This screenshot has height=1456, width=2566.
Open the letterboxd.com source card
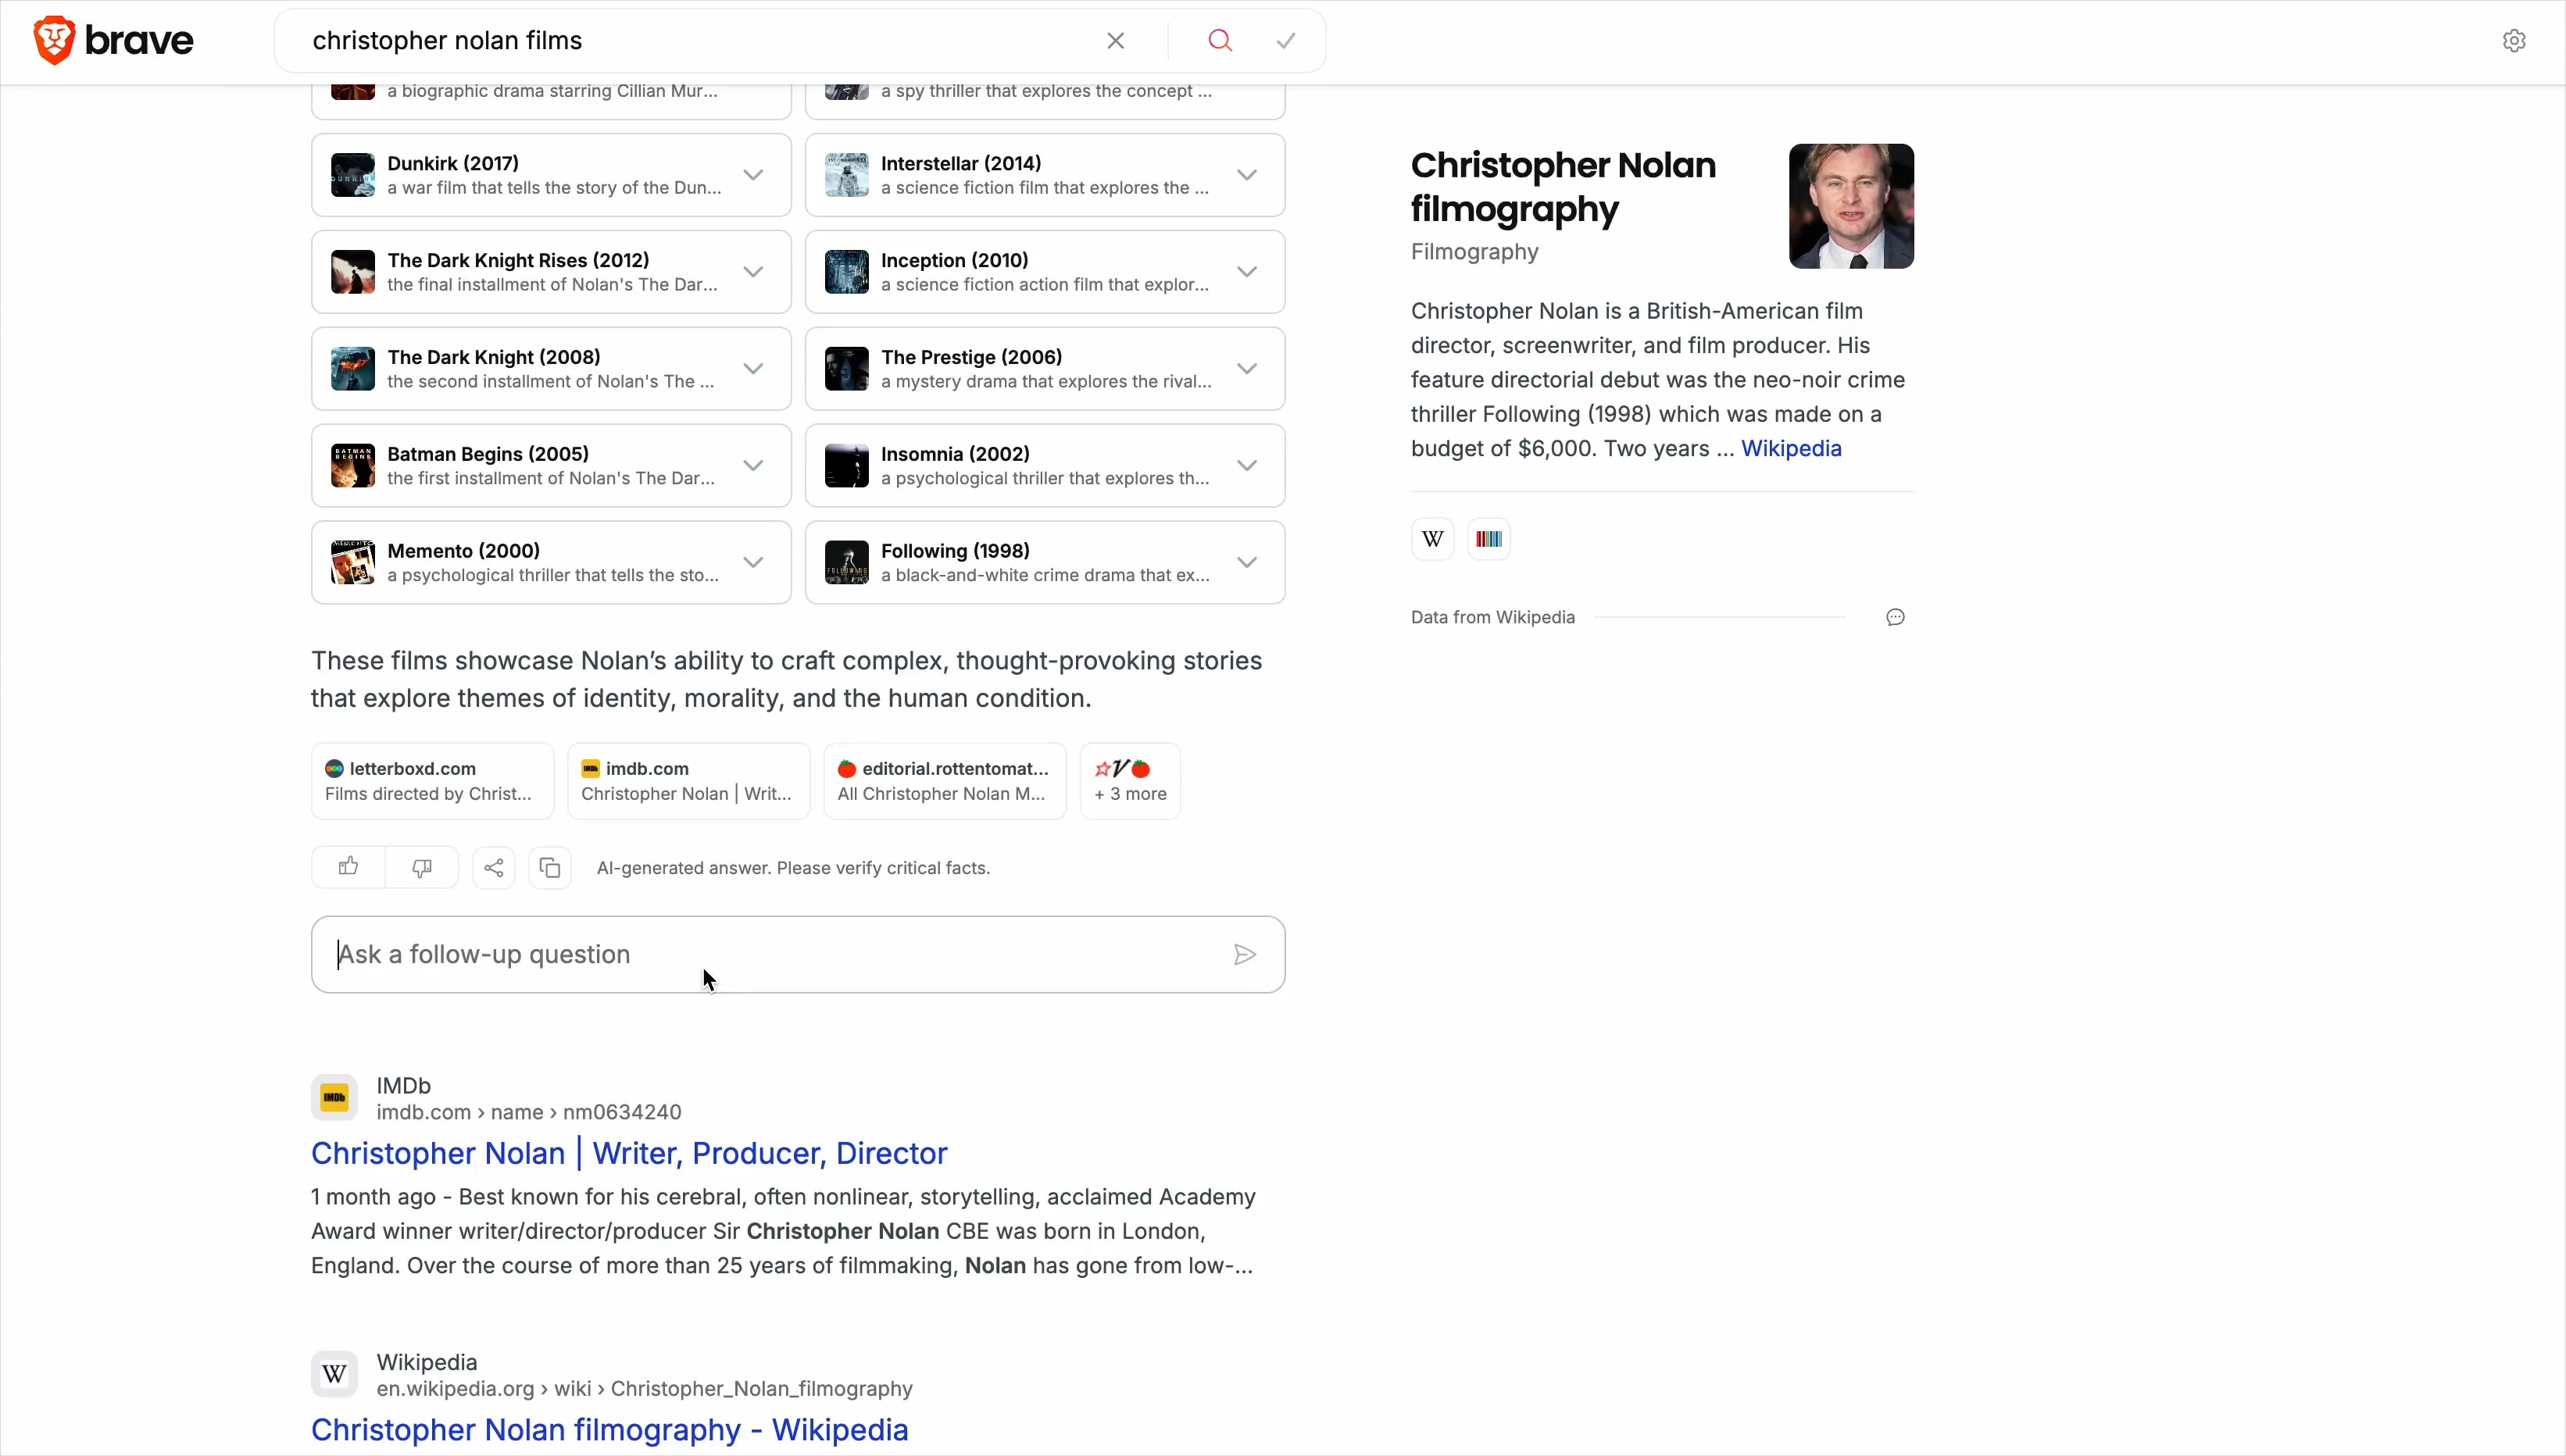[x=432, y=781]
